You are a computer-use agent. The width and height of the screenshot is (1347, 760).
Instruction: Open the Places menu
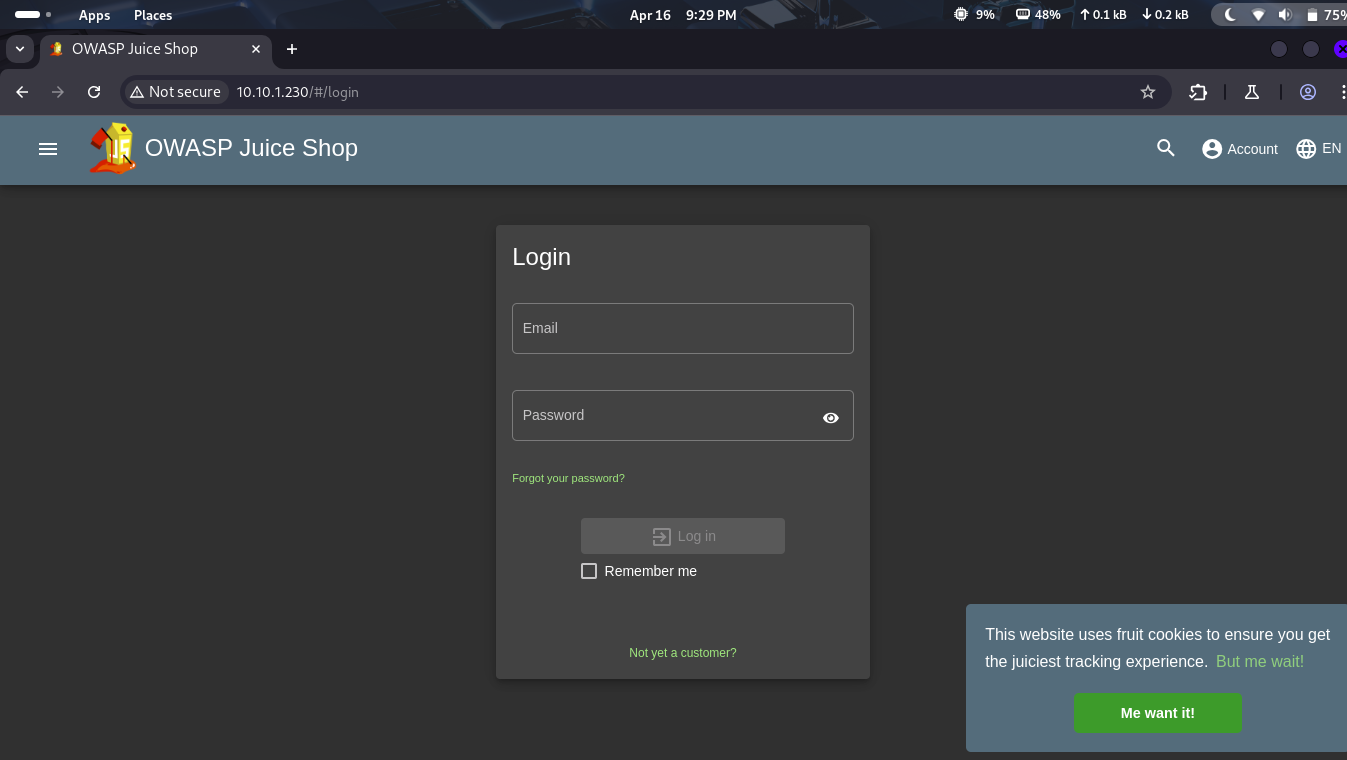click(x=153, y=15)
